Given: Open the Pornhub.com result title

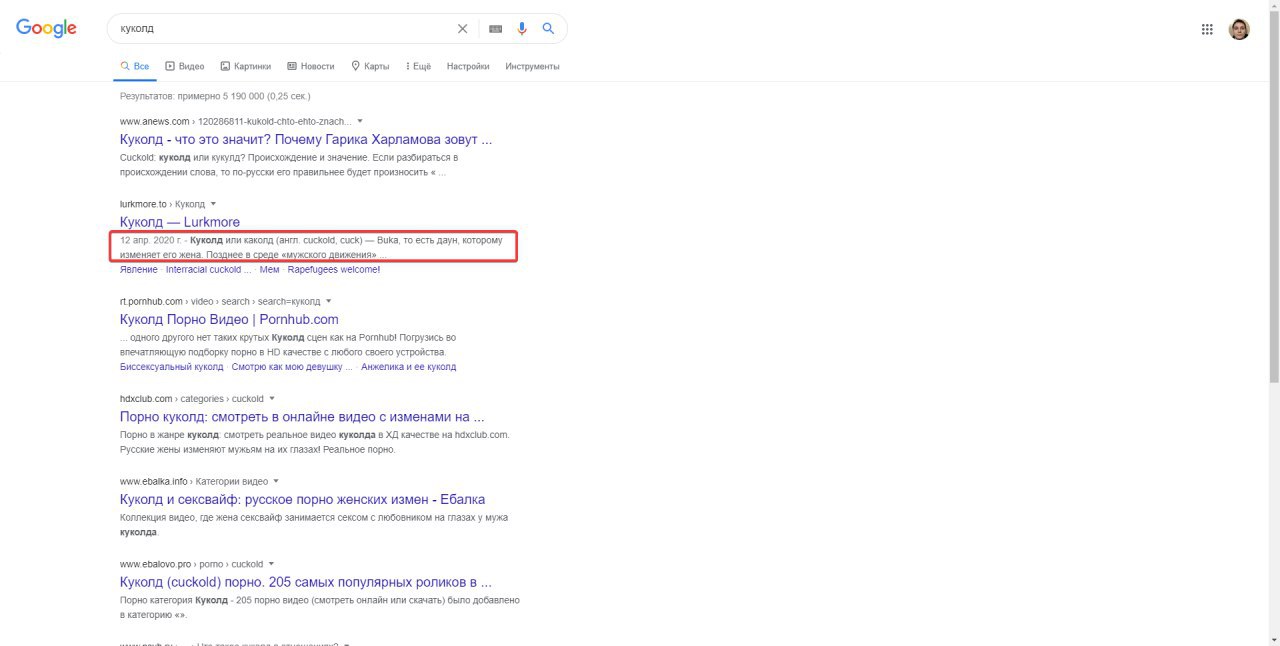Looking at the screenshot, I should click(x=229, y=319).
